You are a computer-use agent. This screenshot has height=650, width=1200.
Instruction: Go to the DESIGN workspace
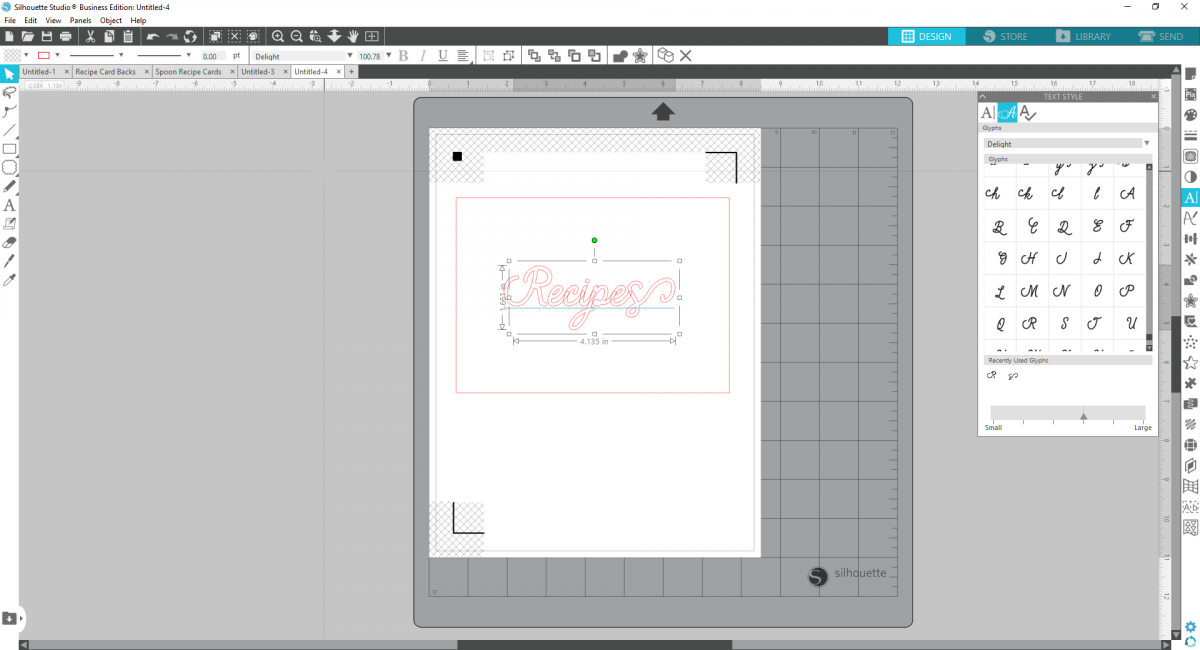[x=927, y=36]
